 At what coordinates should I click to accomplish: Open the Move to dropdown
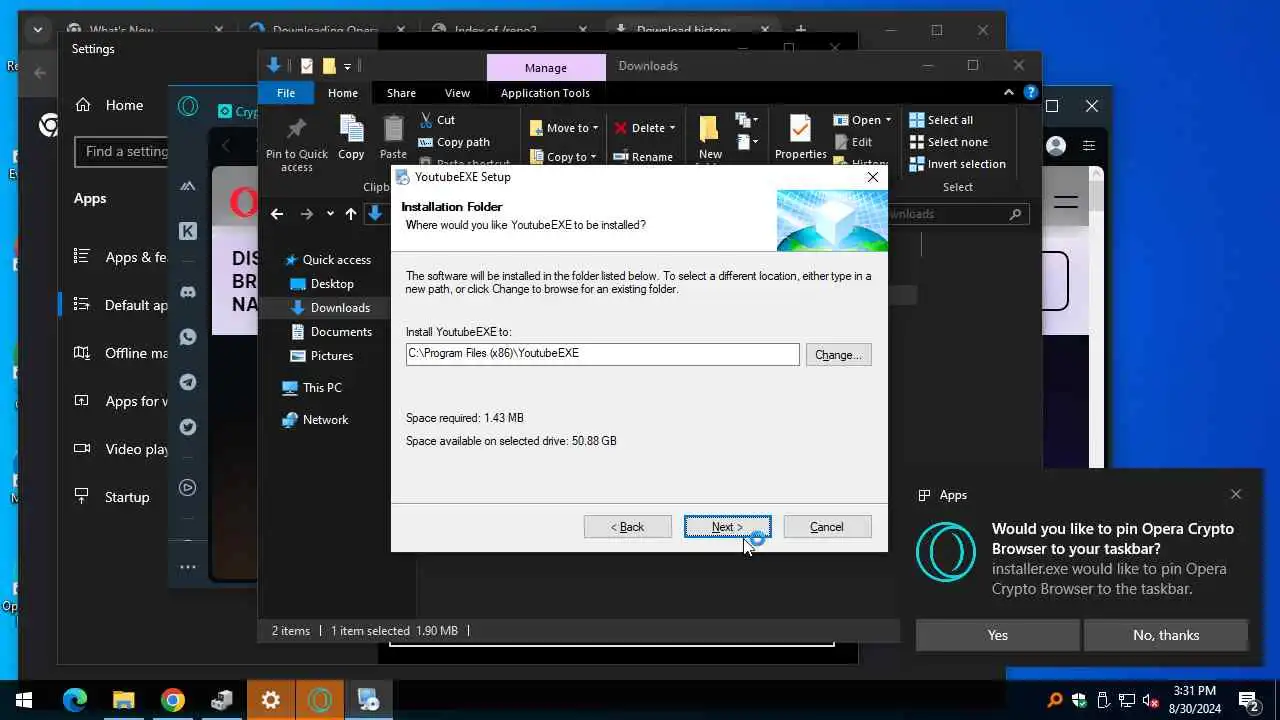pyautogui.click(x=564, y=128)
